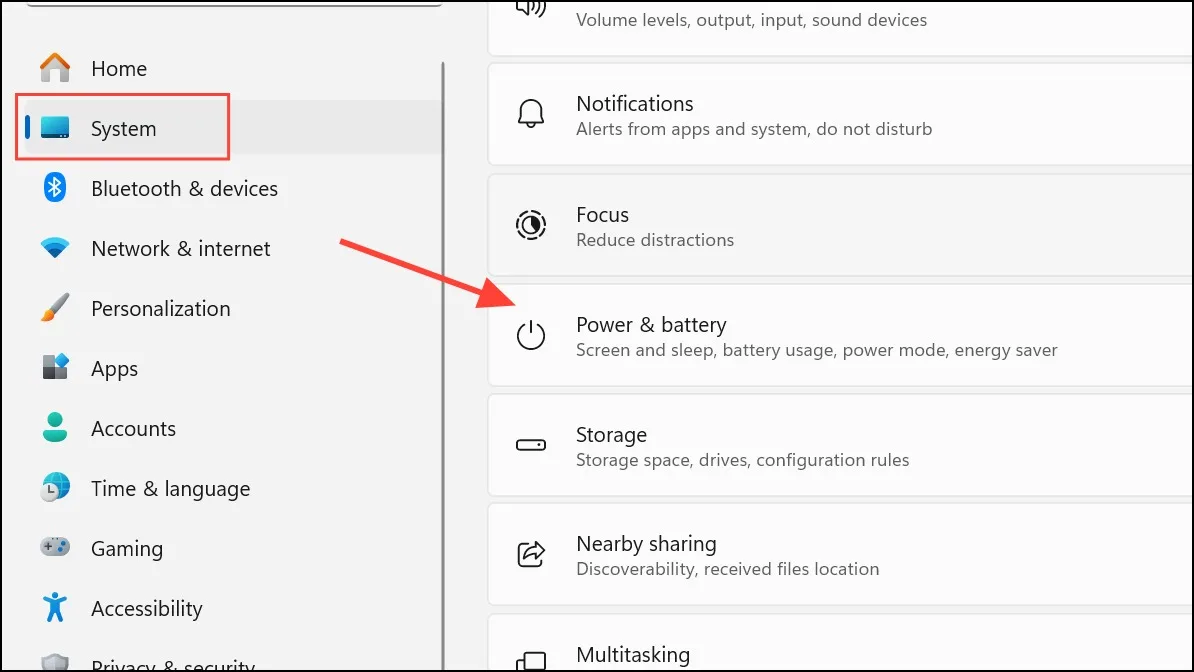This screenshot has height=672, width=1194.
Task: Click the Notifications bell icon
Action: pyautogui.click(x=531, y=114)
